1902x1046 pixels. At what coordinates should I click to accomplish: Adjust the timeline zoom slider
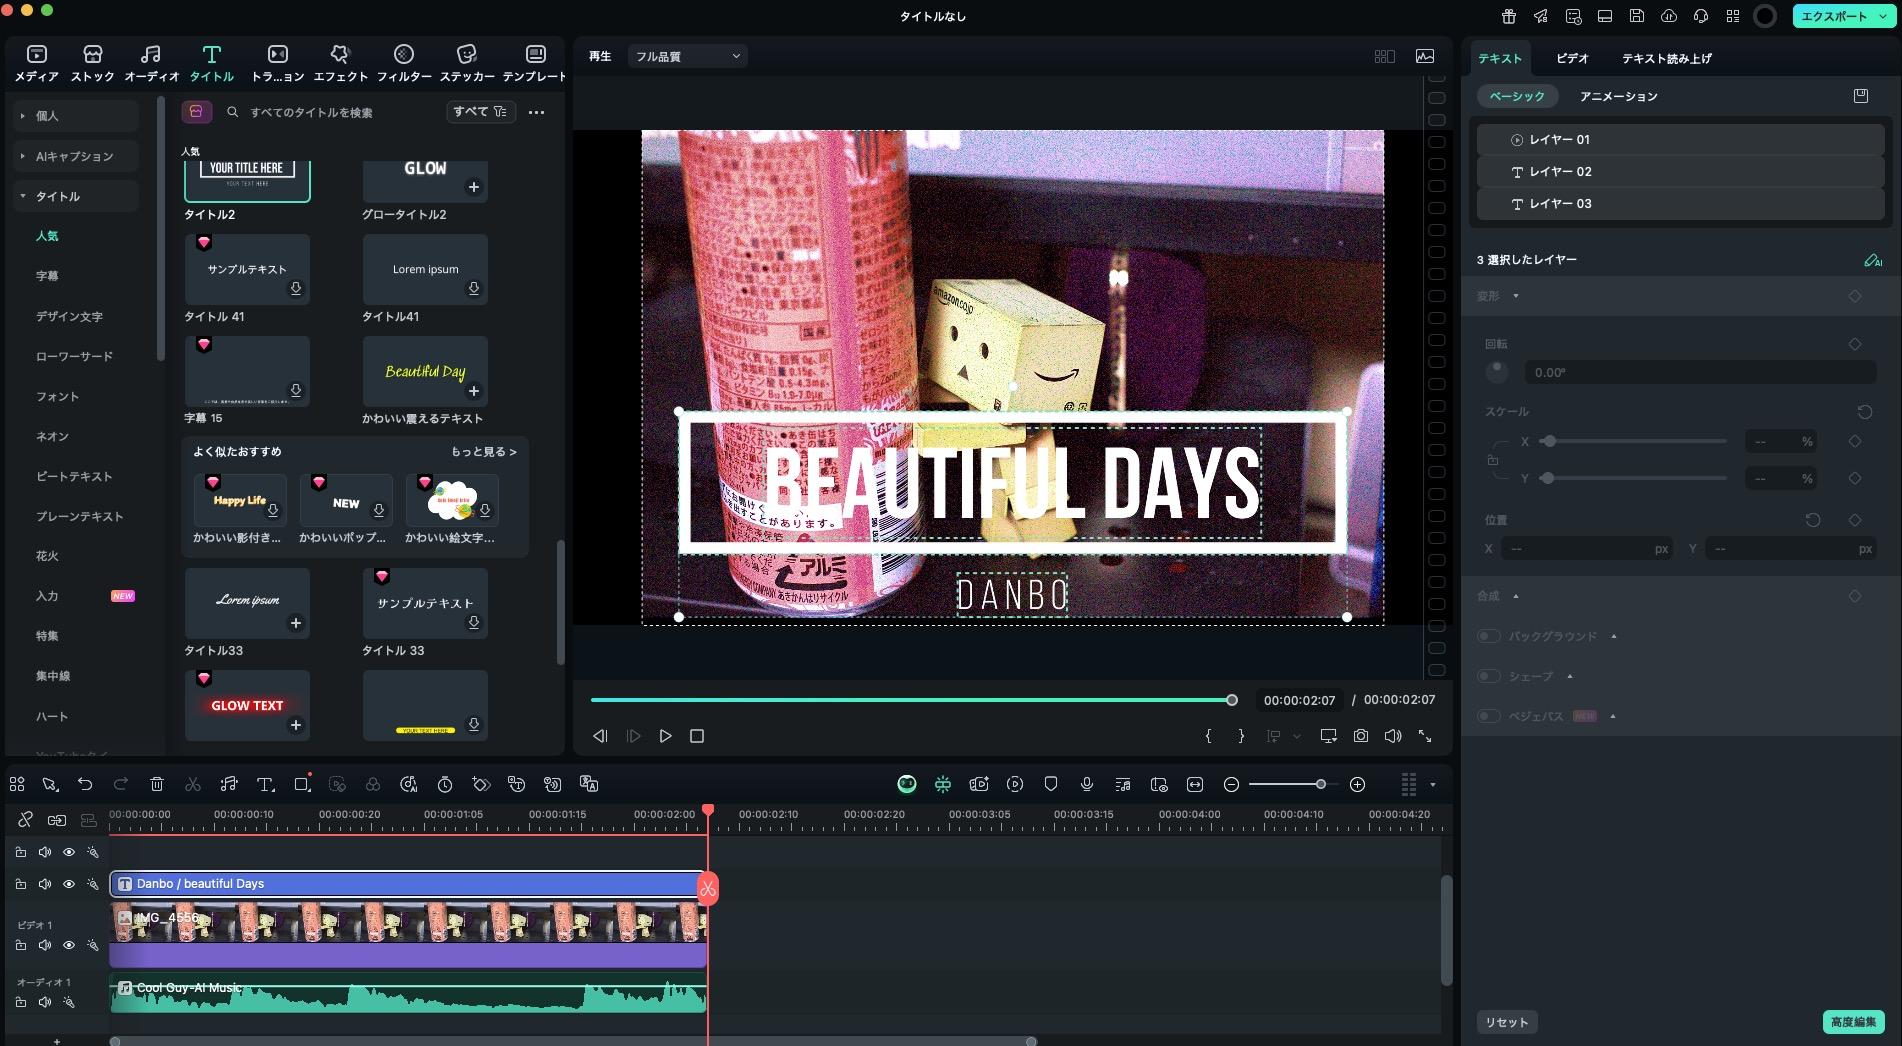[x=1320, y=784]
